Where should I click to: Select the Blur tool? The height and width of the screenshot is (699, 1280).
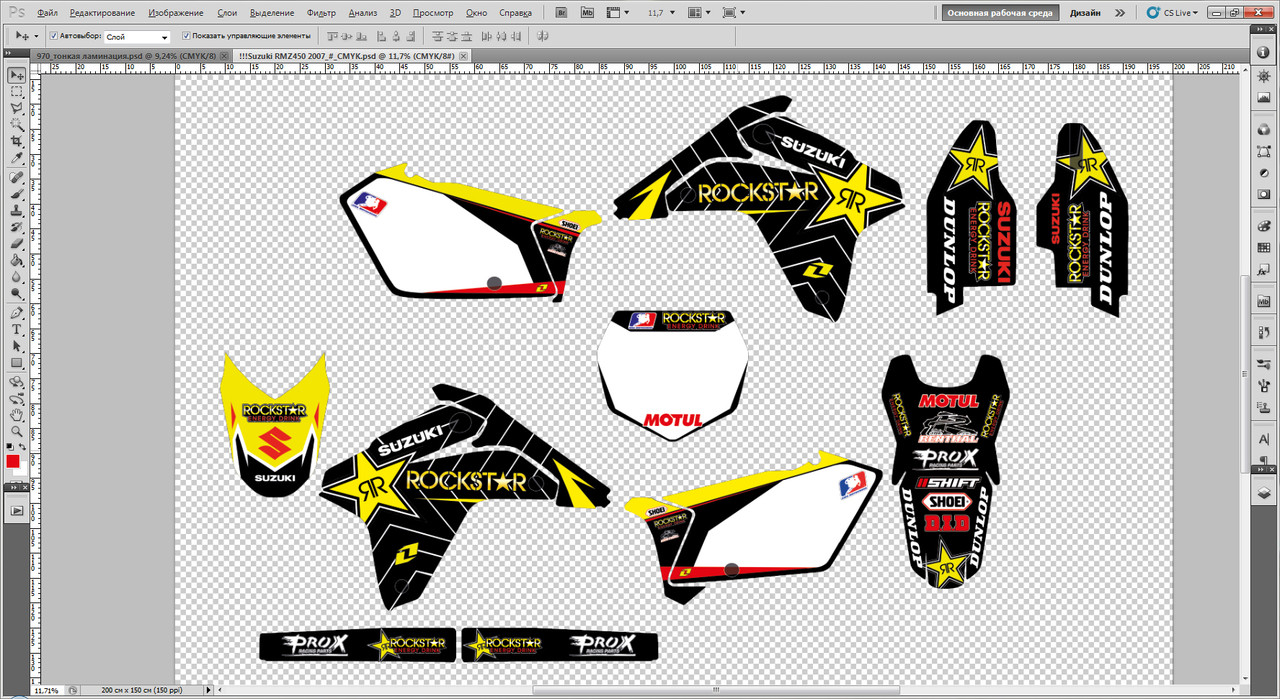17,277
